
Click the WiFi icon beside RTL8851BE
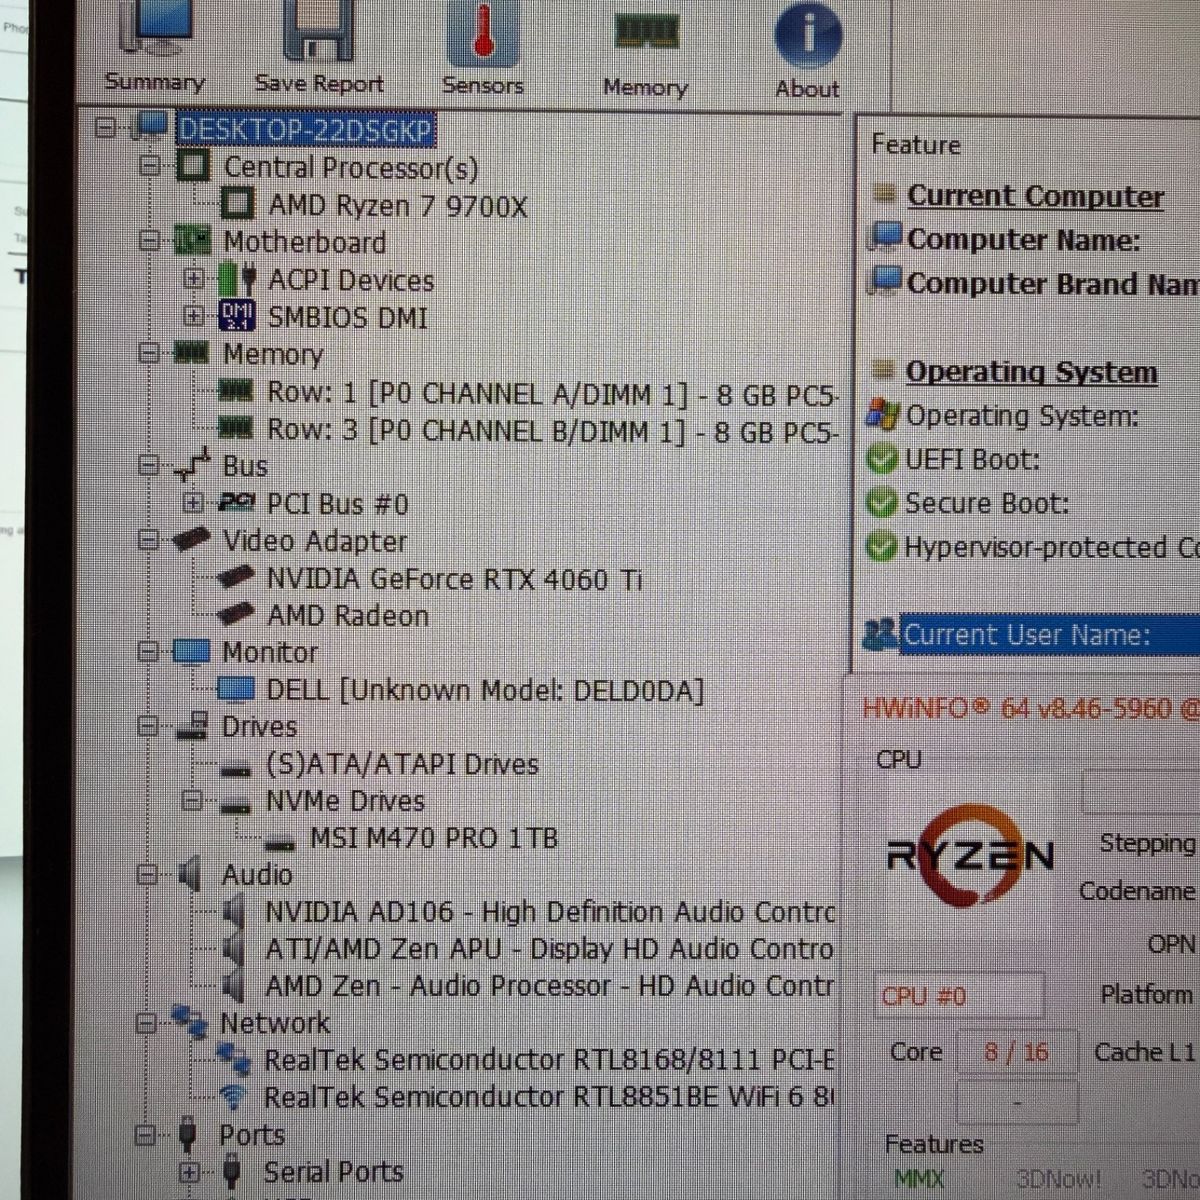(233, 1098)
